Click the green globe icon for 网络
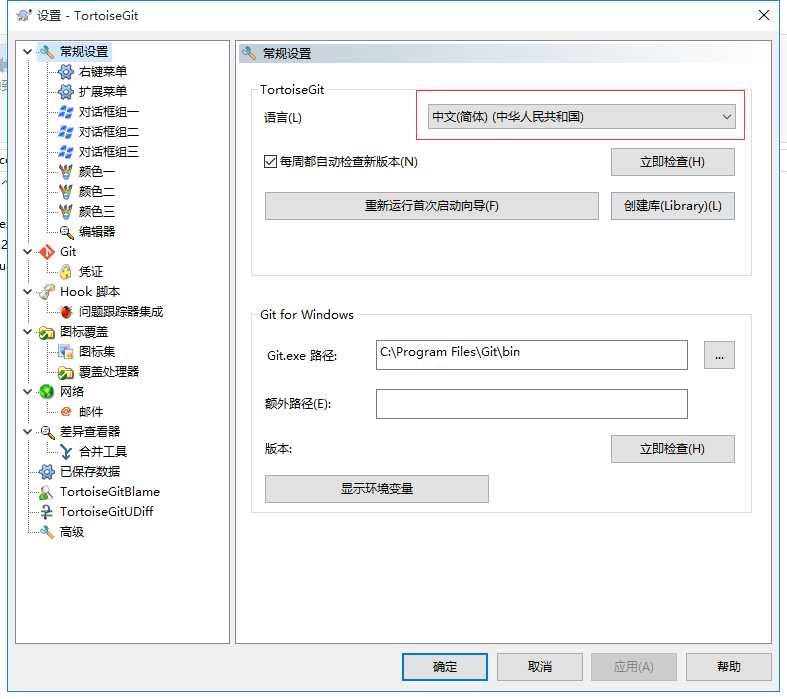787x699 pixels. (47, 391)
